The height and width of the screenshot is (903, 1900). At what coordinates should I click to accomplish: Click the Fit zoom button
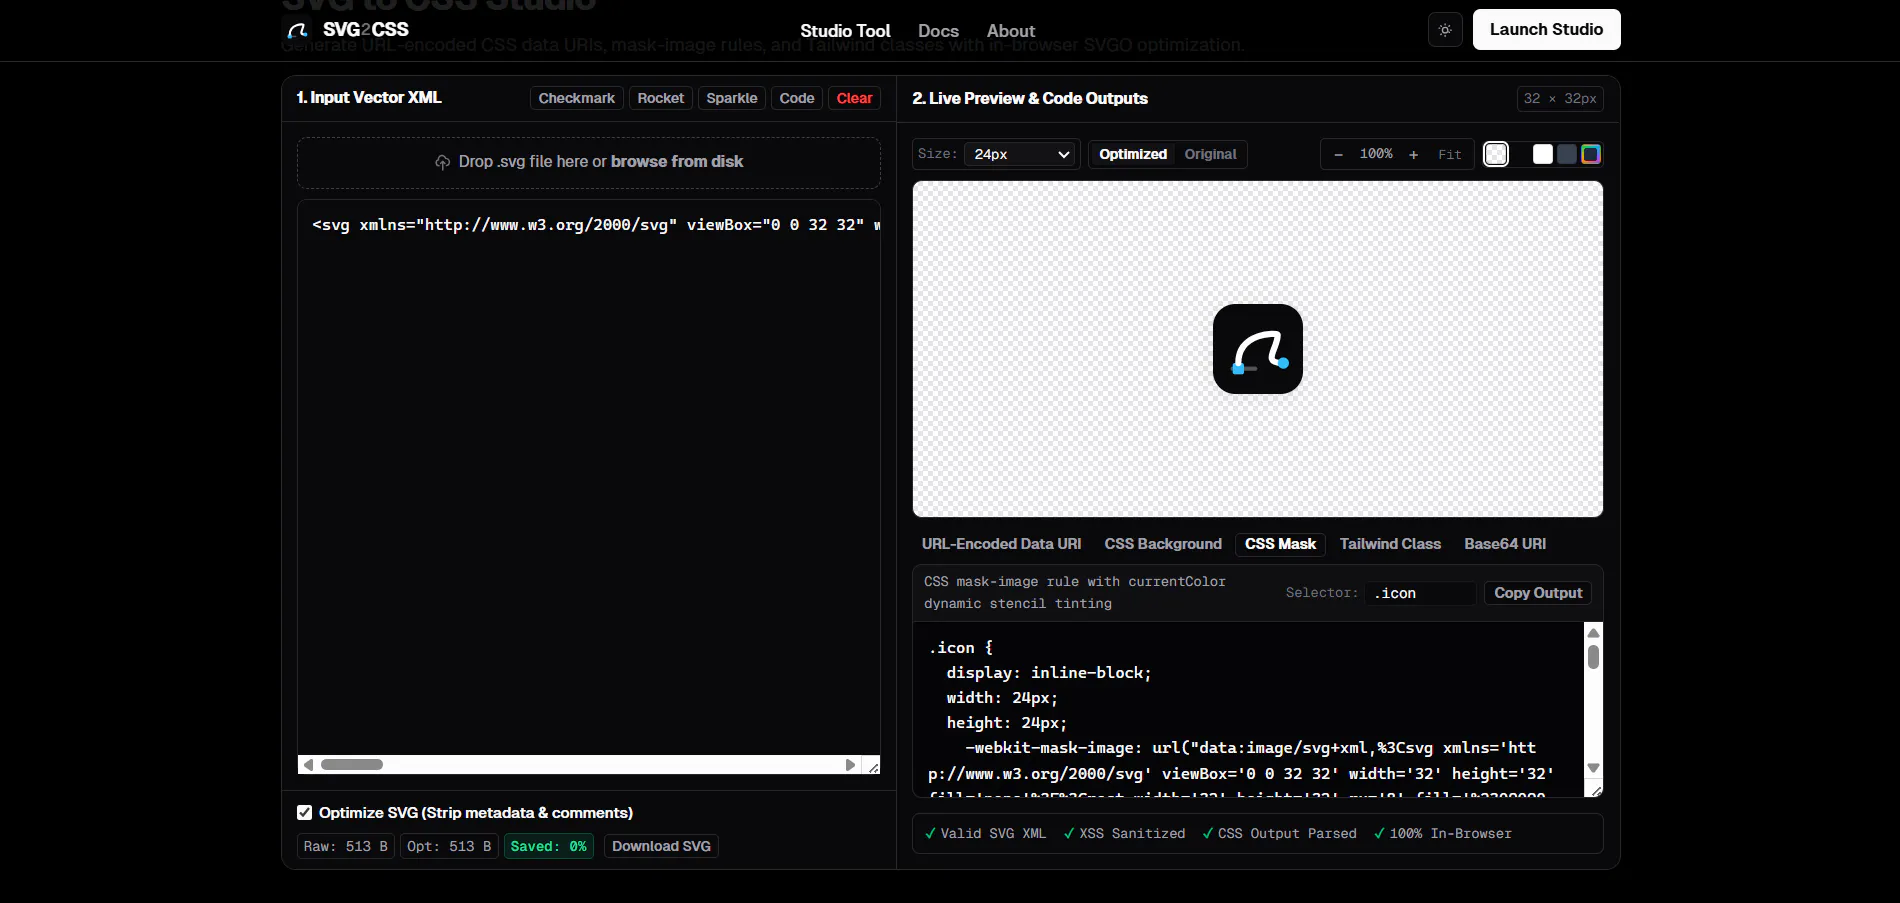[x=1450, y=154]
